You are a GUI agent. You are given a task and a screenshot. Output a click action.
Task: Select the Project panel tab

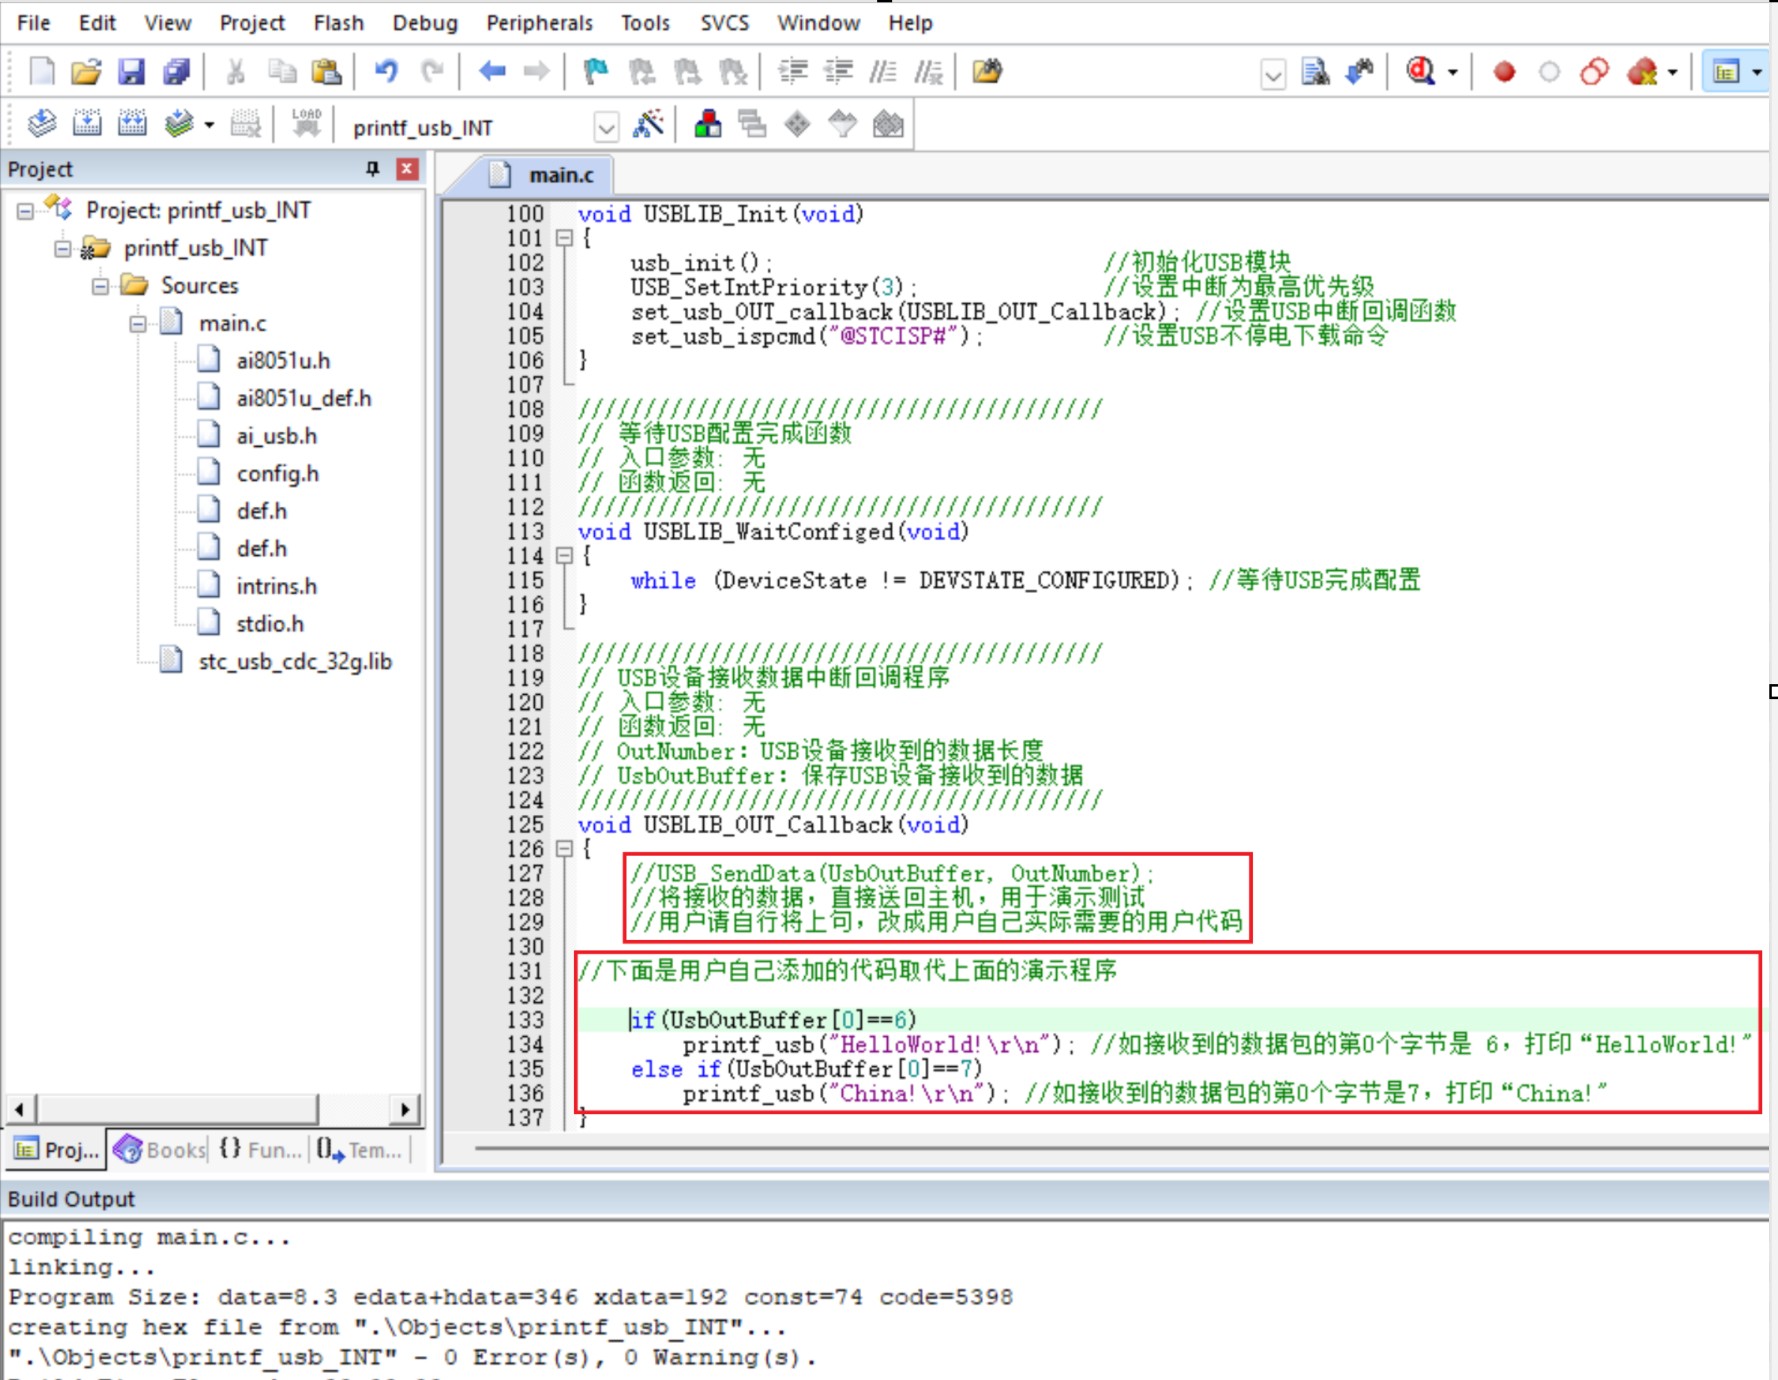point(56,1150)
